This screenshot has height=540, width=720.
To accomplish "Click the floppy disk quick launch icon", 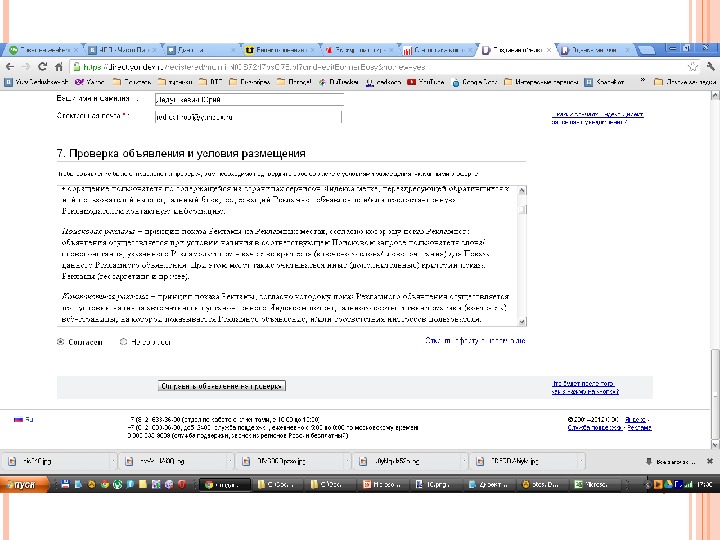I will [x=65, y=484].
